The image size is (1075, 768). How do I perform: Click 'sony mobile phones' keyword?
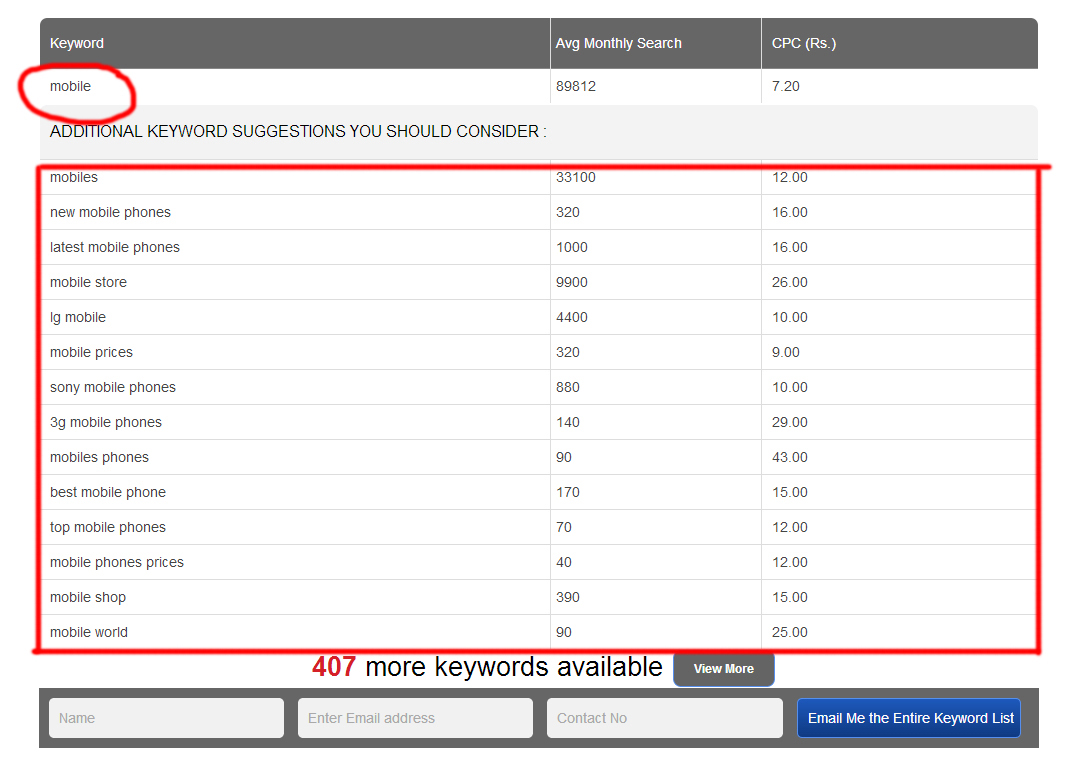click(x=113, y=387)
